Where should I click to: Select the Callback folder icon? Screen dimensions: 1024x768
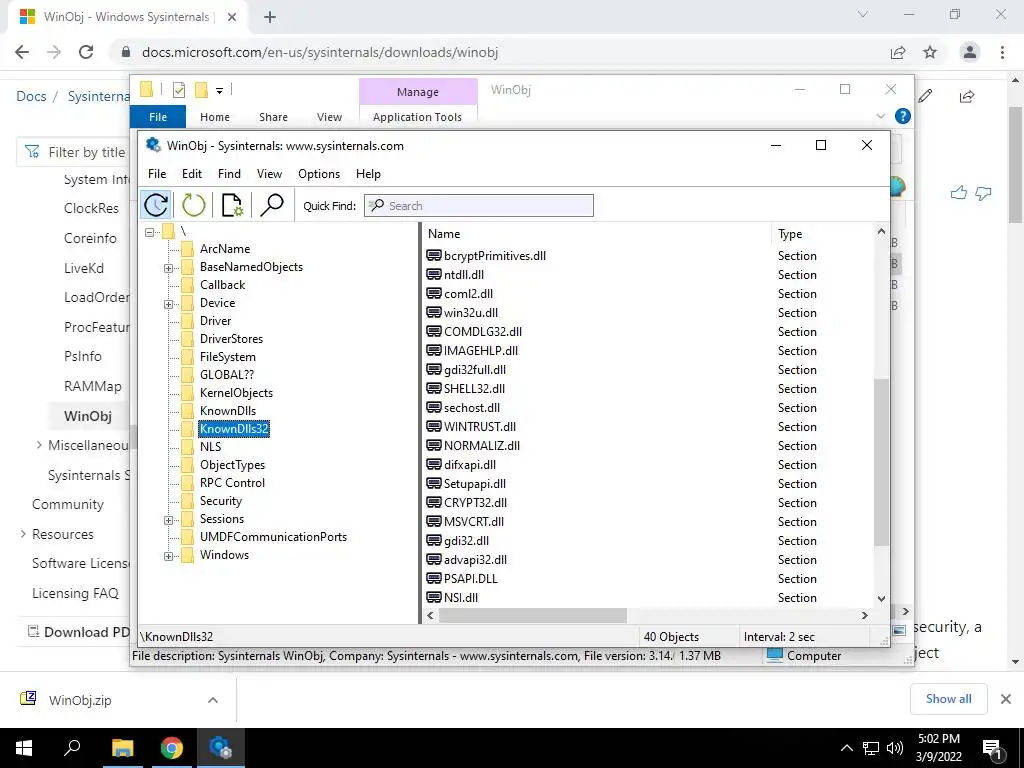187,285
